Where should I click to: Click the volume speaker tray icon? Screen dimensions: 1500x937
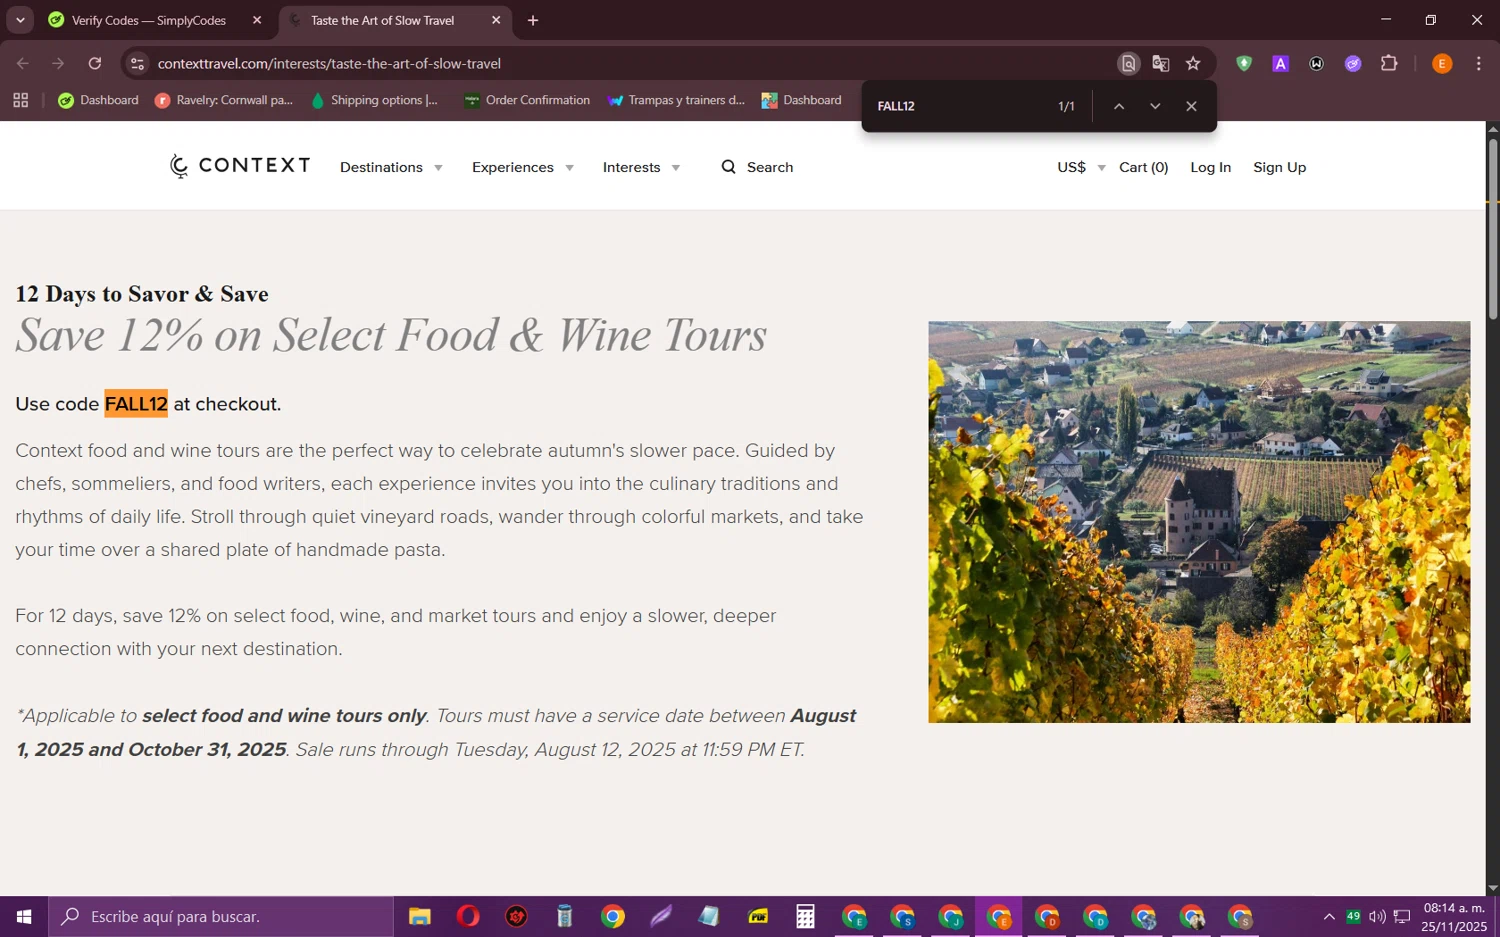[x=1377, y=916]
